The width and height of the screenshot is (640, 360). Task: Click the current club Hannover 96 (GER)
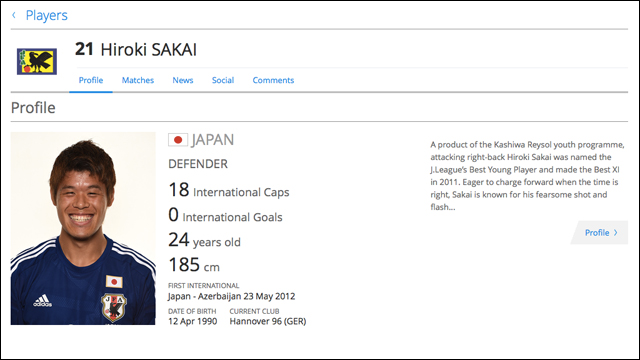coord(268,321)
